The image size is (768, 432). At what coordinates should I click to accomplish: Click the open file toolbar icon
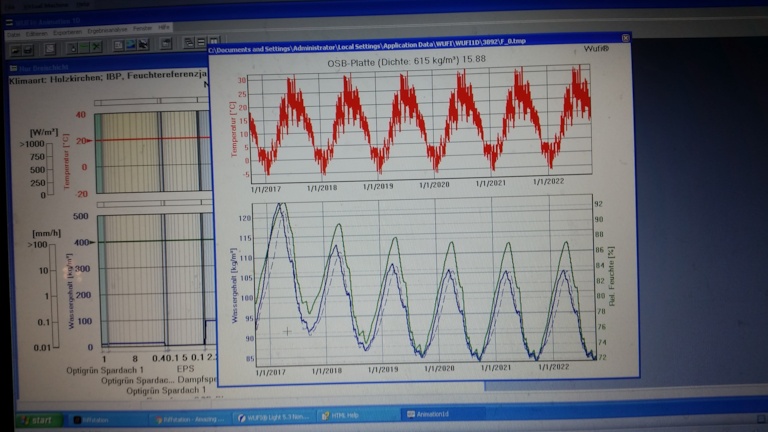14,45
